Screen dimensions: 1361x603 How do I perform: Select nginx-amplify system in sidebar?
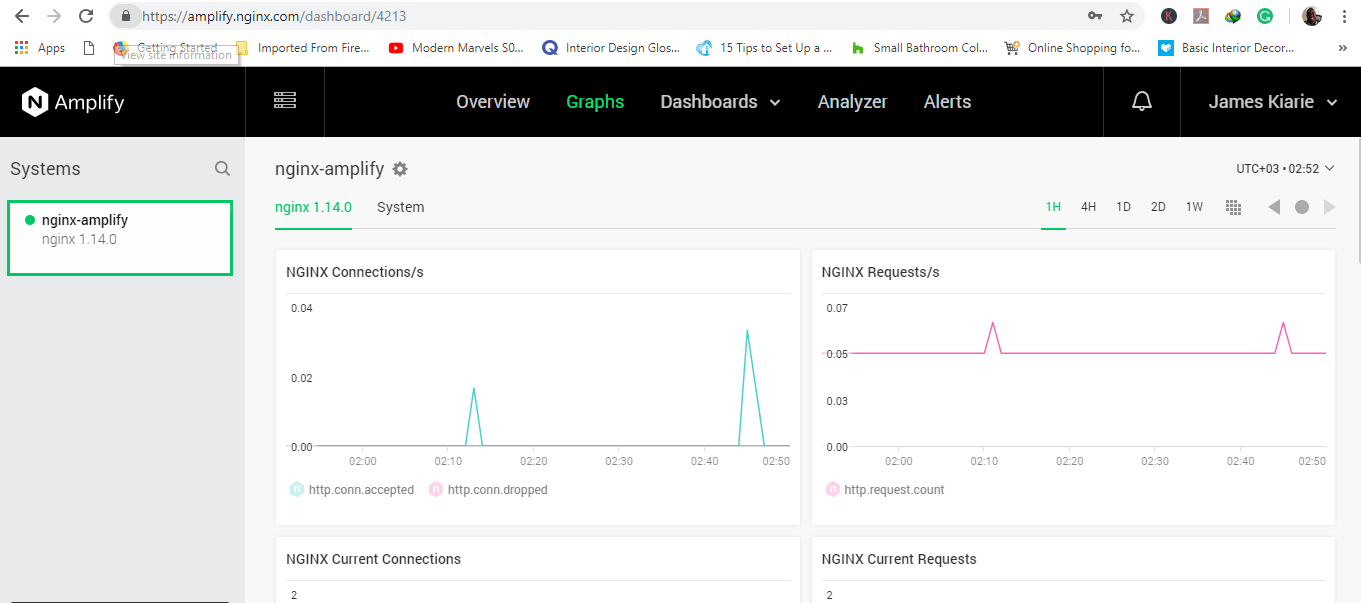coord(120,238)
